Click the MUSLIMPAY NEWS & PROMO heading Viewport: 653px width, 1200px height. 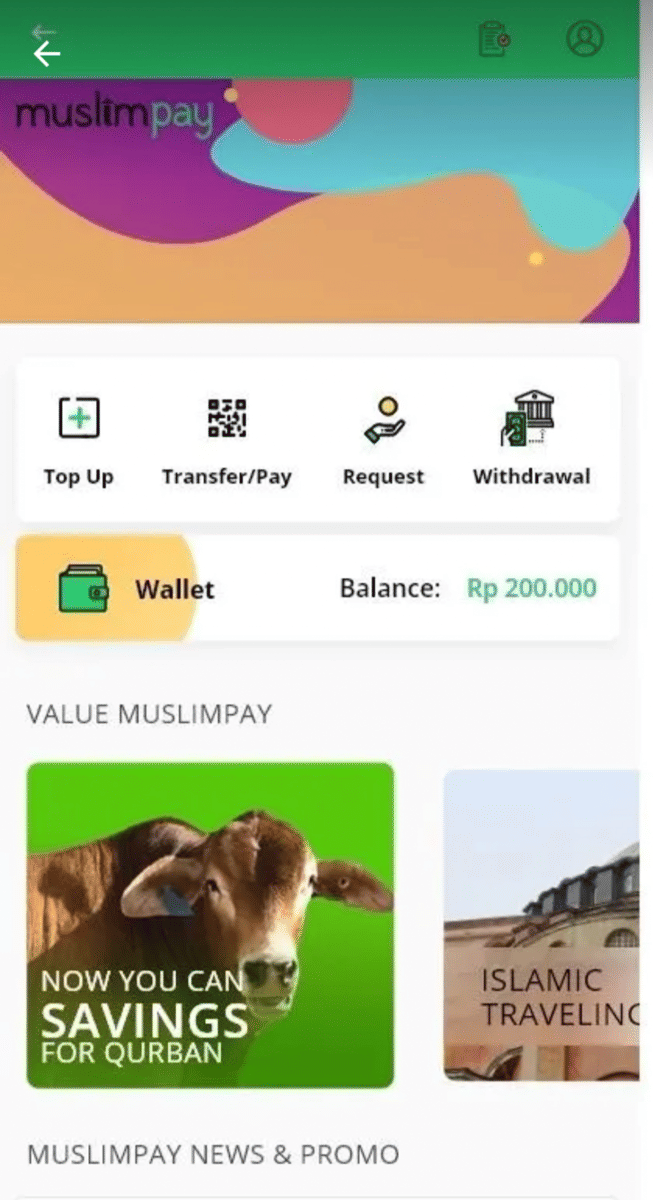pyautogui.click(x=213, y=1155)
